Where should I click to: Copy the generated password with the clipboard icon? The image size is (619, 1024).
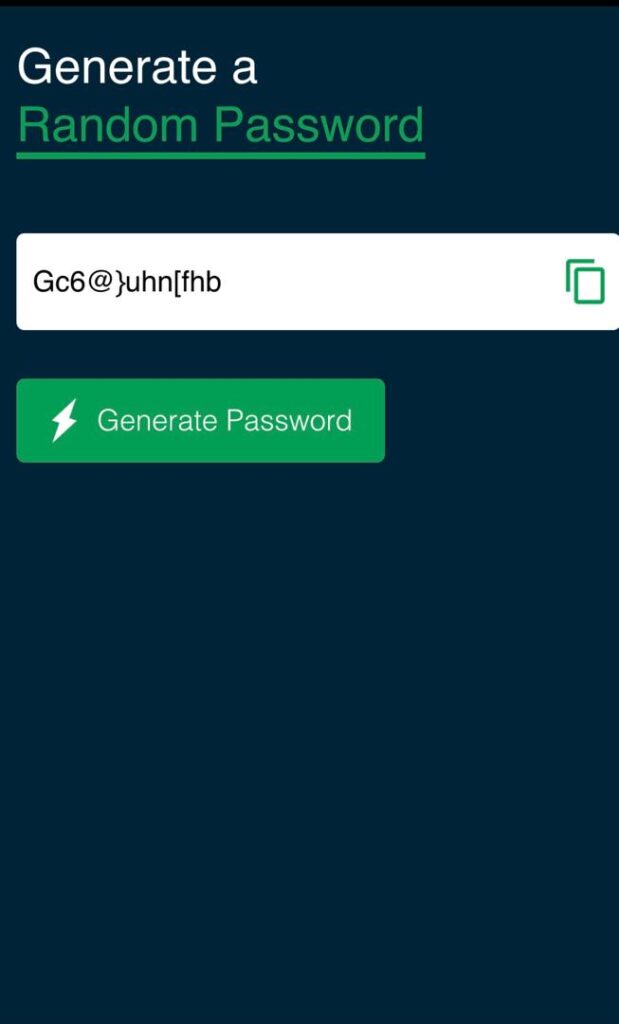[585, 281]
